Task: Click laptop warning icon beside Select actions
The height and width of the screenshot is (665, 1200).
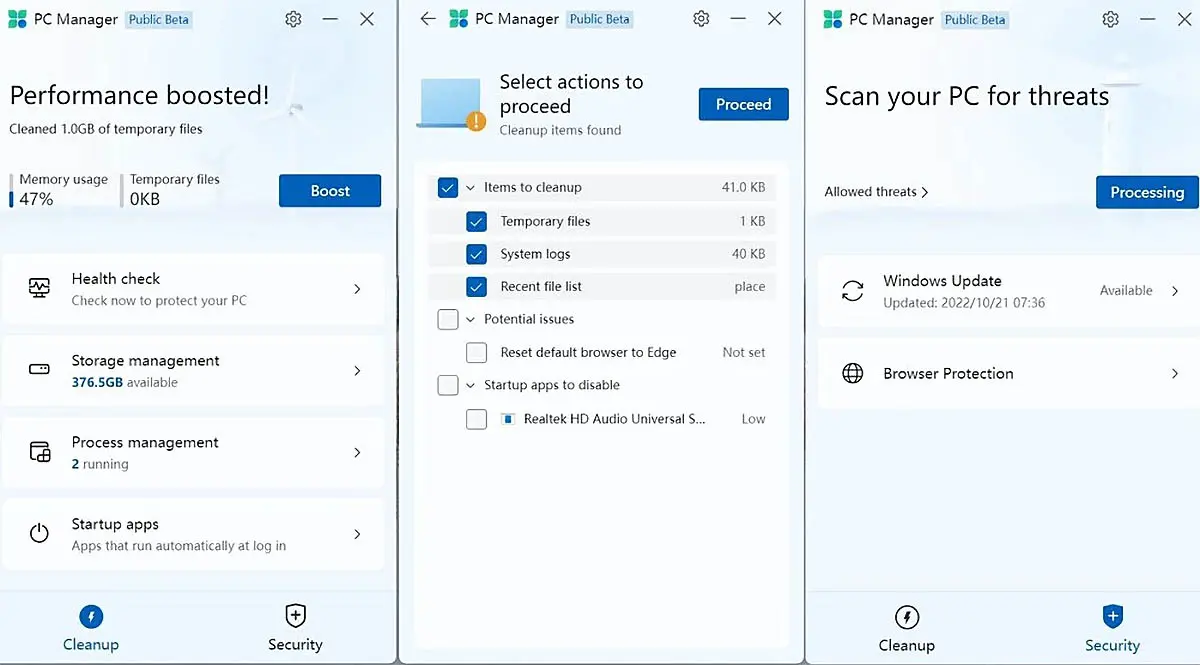Action: coord(450,104)
